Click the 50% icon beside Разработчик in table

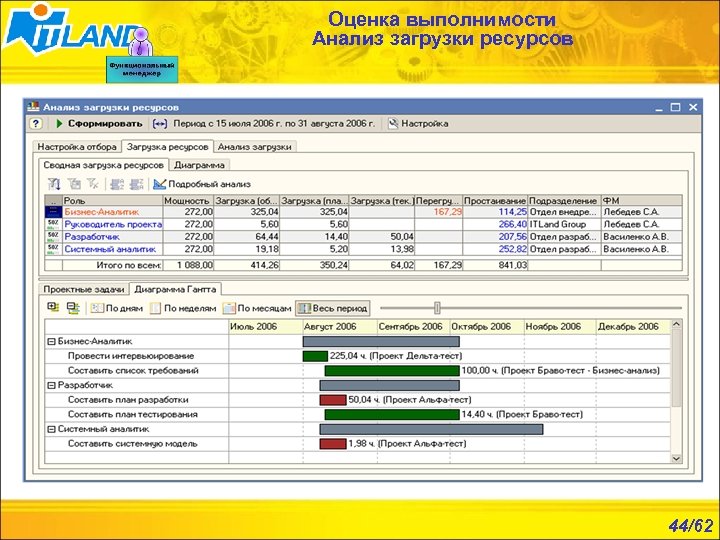pos(53,236)
